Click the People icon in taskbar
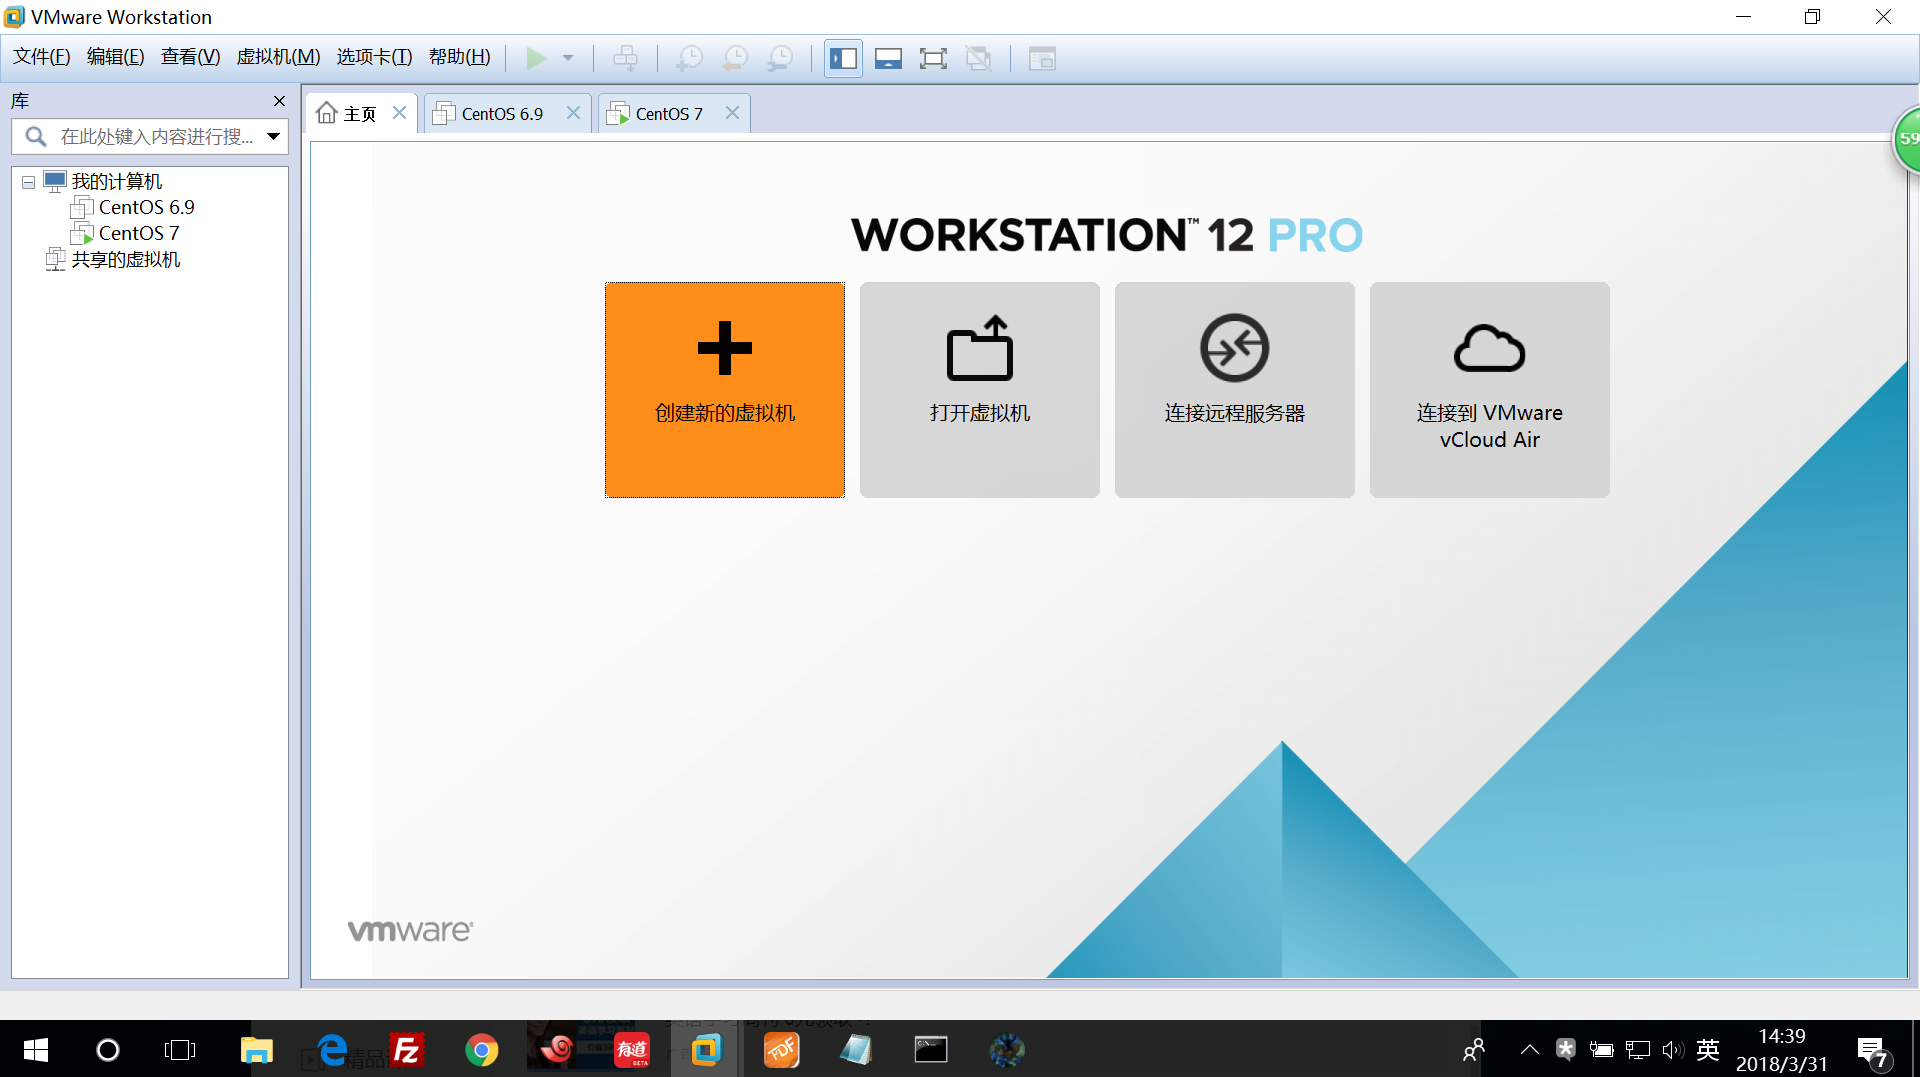Screen dimensions: 1920x1077 (x=1473, y=1049)
